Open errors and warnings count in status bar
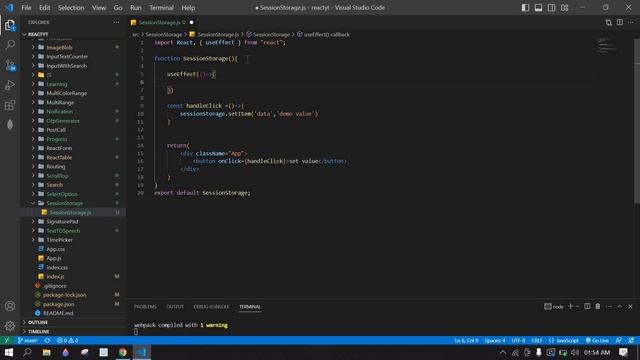The width and height of the screenshot is (640, 360). (x=67, y=340)
